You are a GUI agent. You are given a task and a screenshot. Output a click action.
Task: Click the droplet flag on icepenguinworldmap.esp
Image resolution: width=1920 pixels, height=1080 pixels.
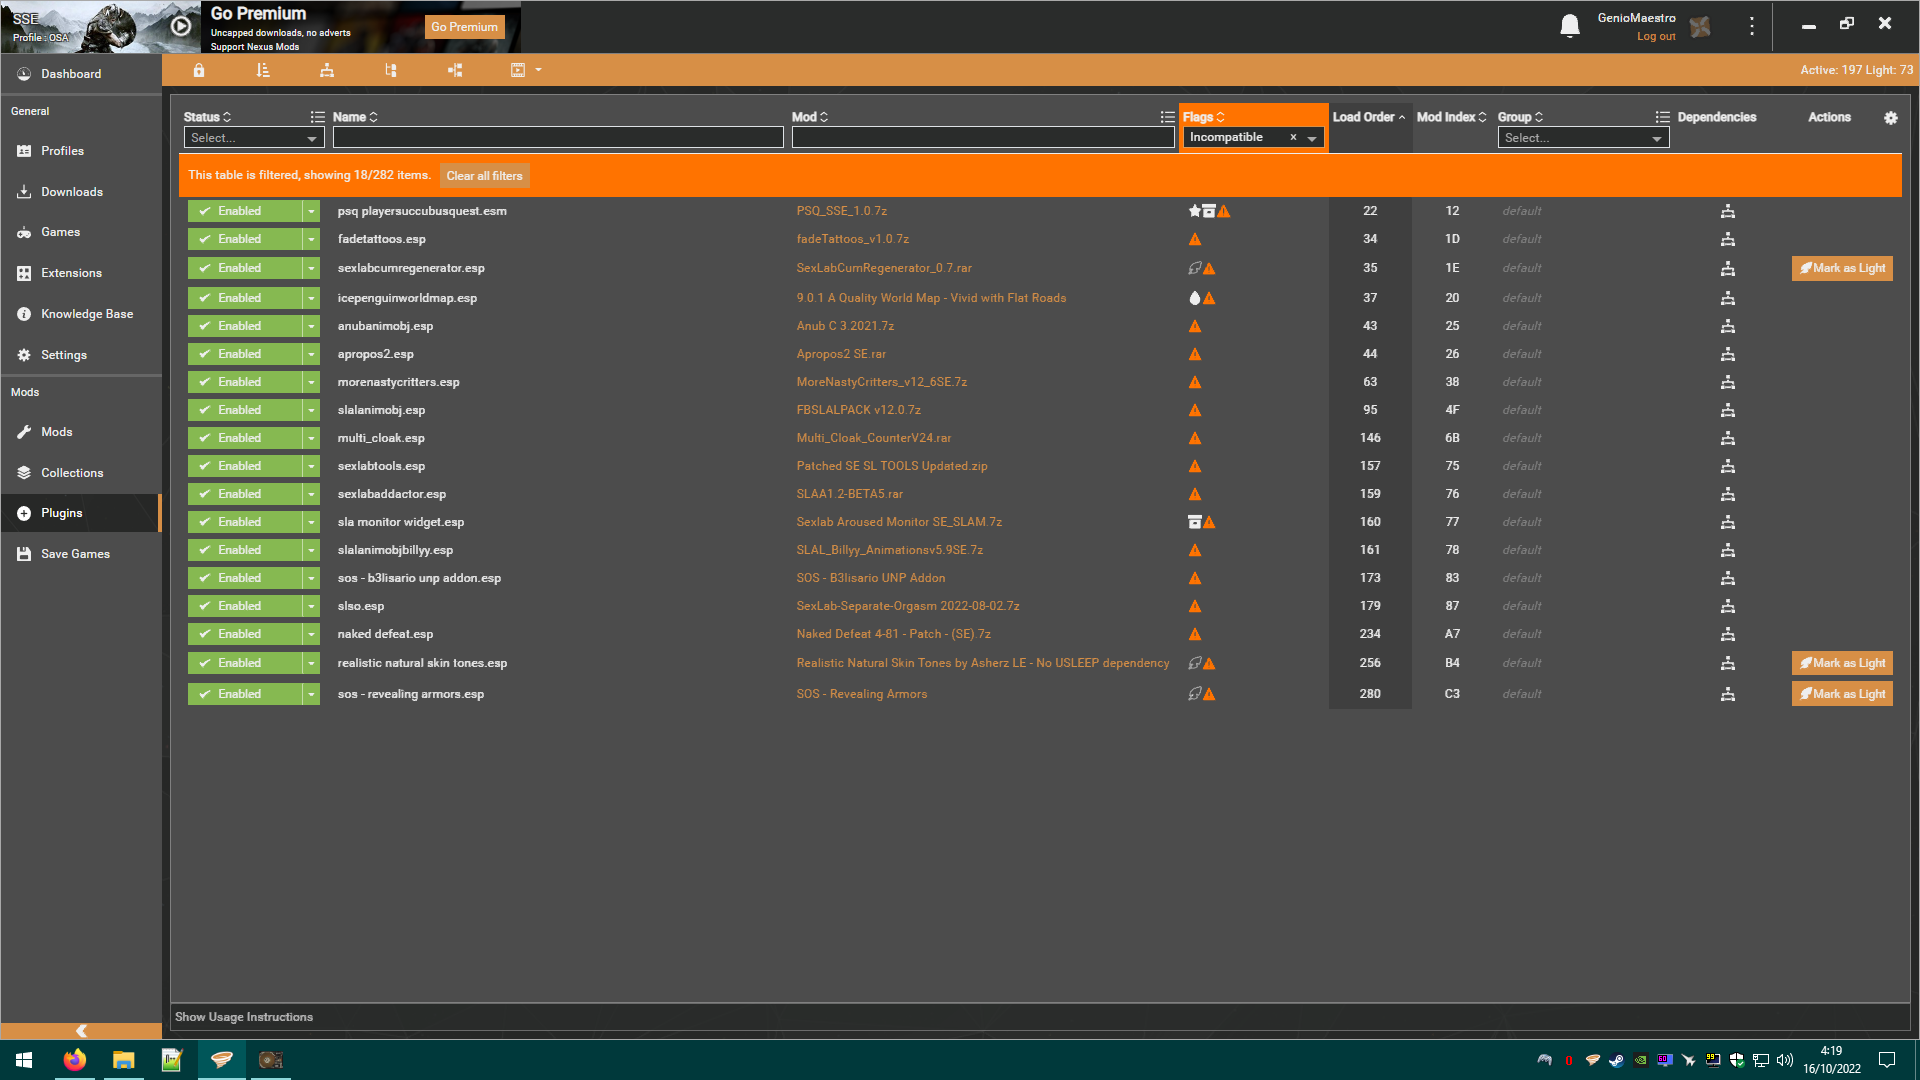(1194, 298)
